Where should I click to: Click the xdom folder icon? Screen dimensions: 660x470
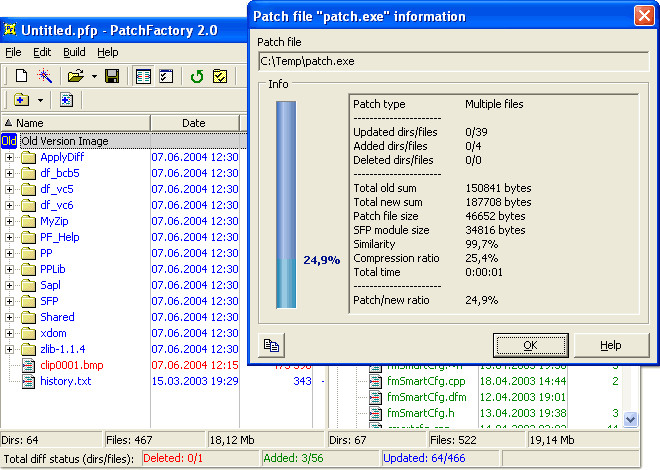[x=28, y=333]
